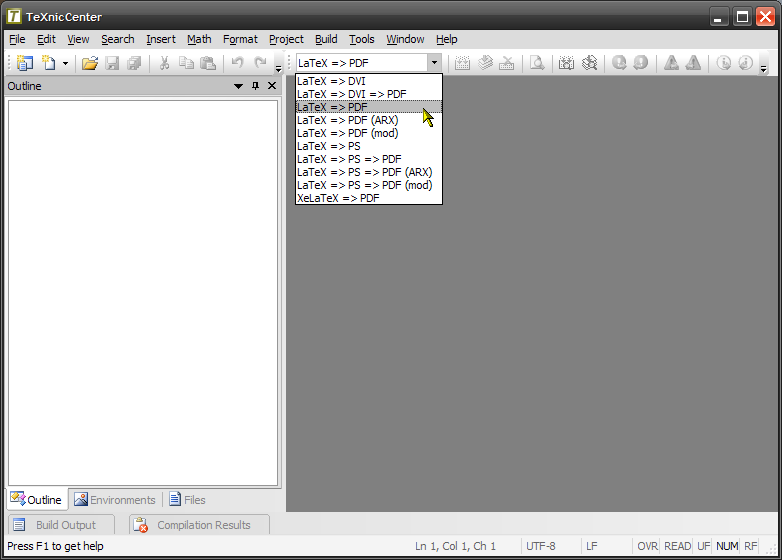Click the Next Error icon
Screen dimensions: 782x560
pyautogui.click(x=619, y=63)
